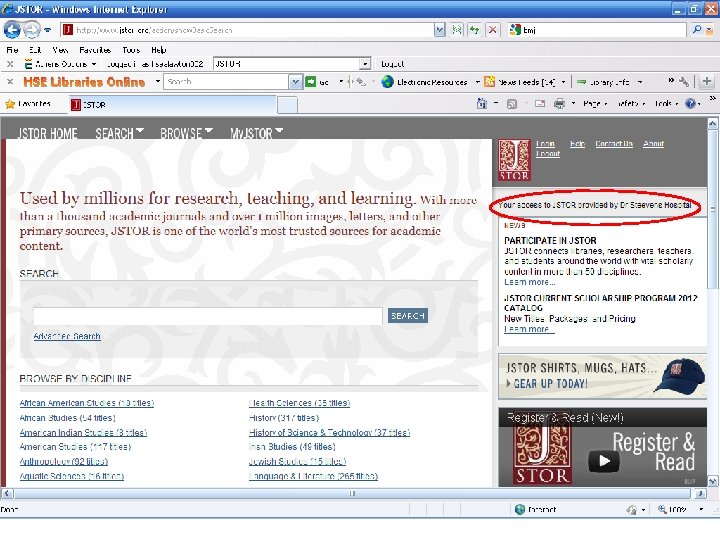Open the Safety dropdown in command bar
Viewport: 720px width, 540px height.
pos(629,104)
